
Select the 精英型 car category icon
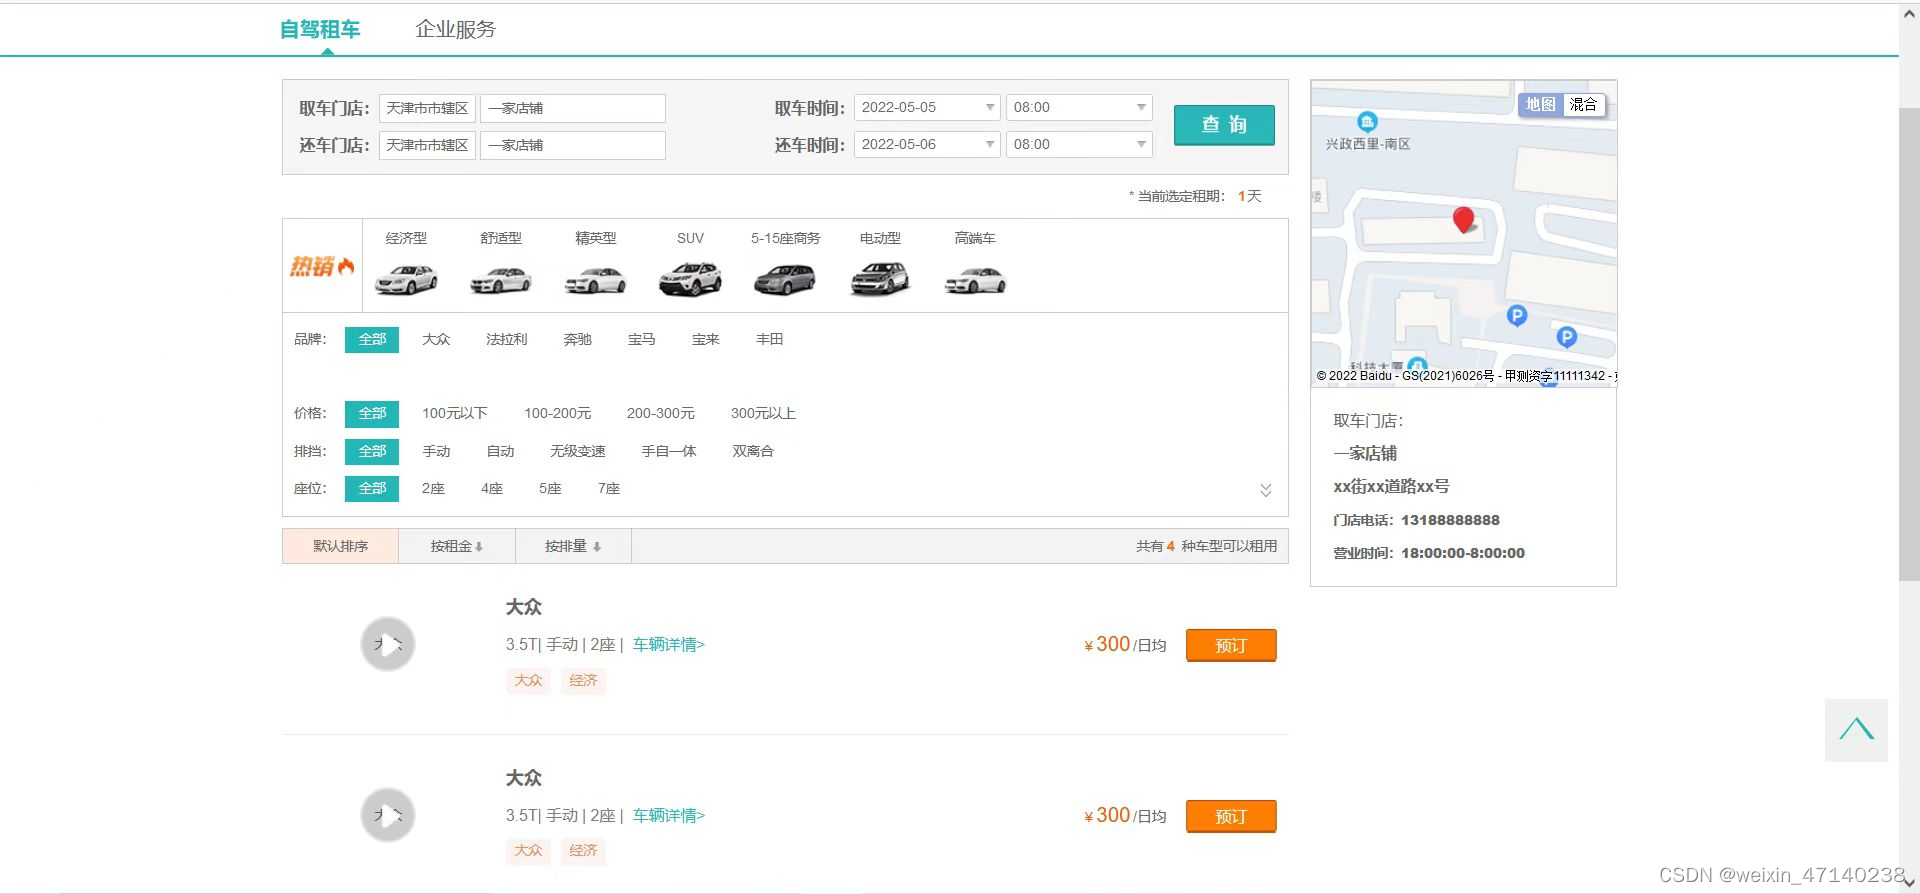(x=595, y=280)
